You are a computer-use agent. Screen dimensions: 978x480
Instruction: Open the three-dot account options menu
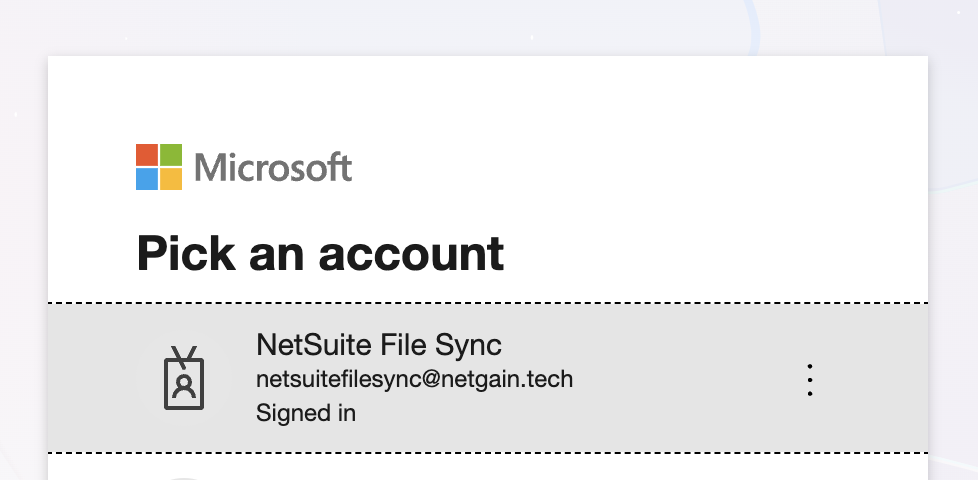(810, 380)
